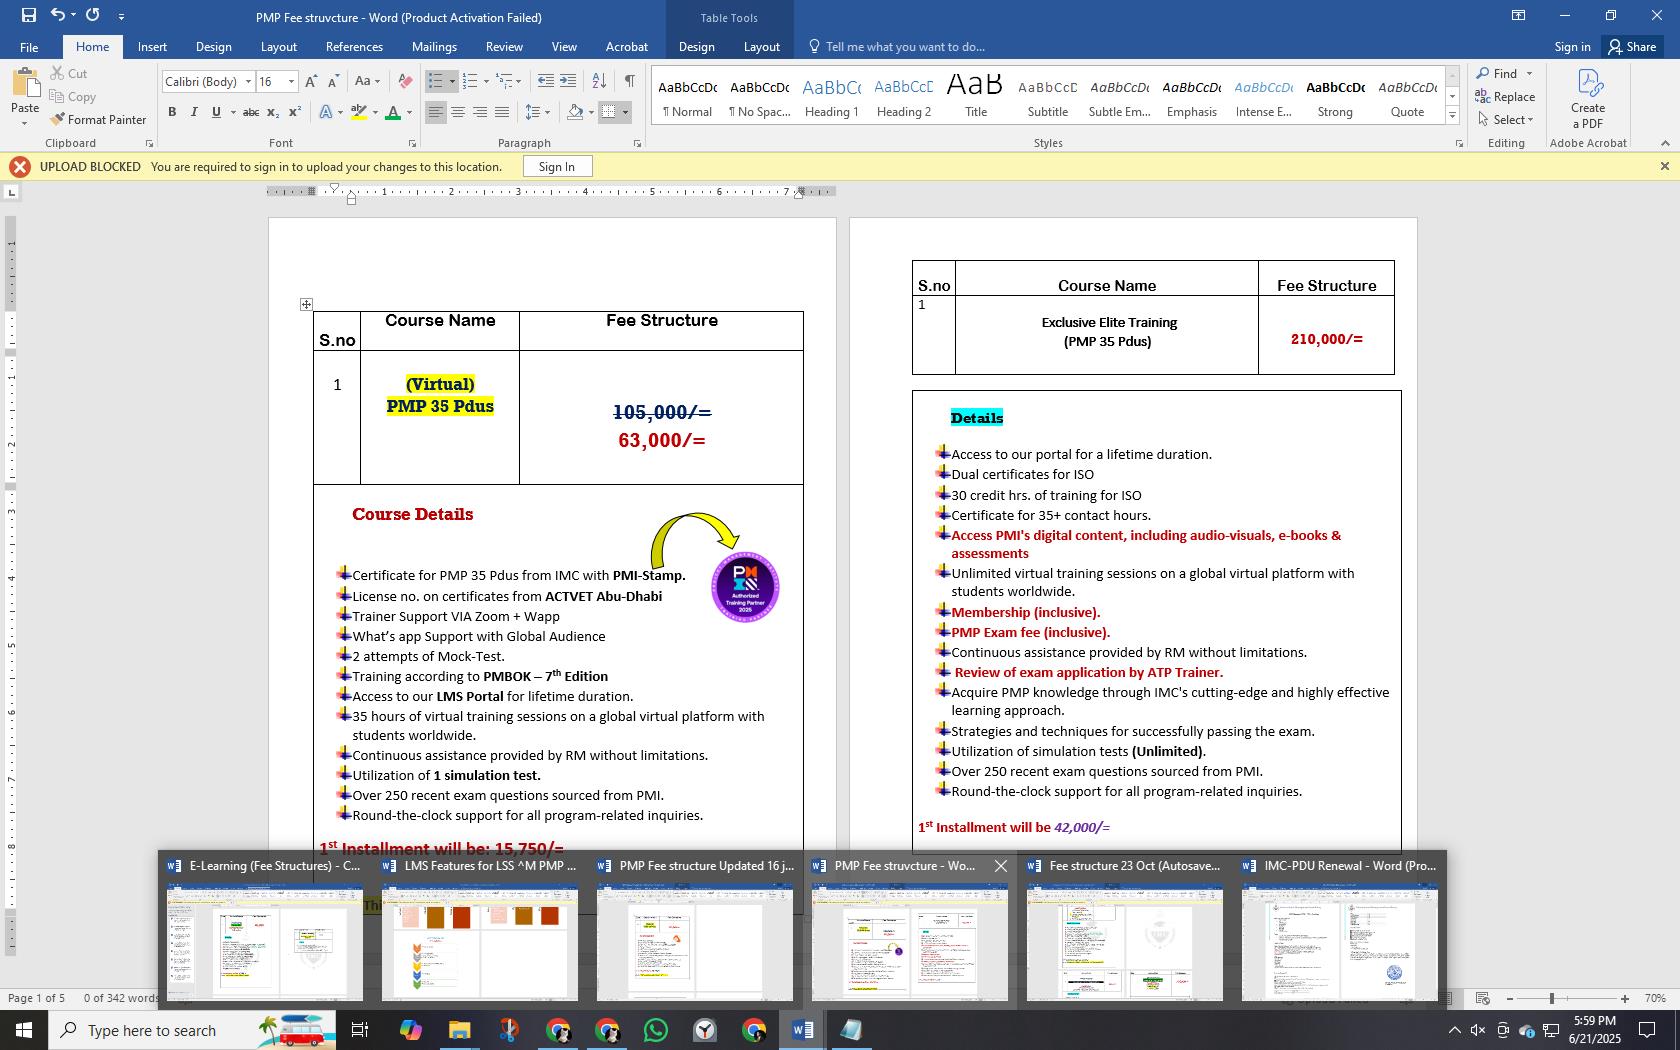
Task: Click Sign in at top right
Action: [x=1572, y=47]
